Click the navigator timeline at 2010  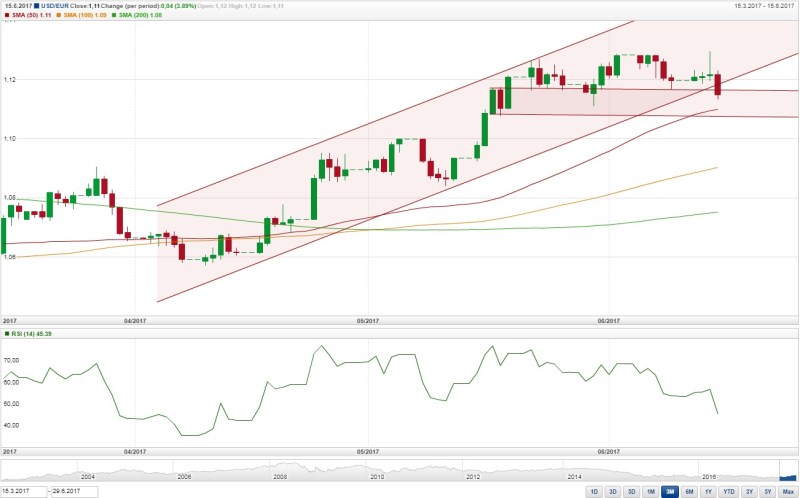[377, 477]
